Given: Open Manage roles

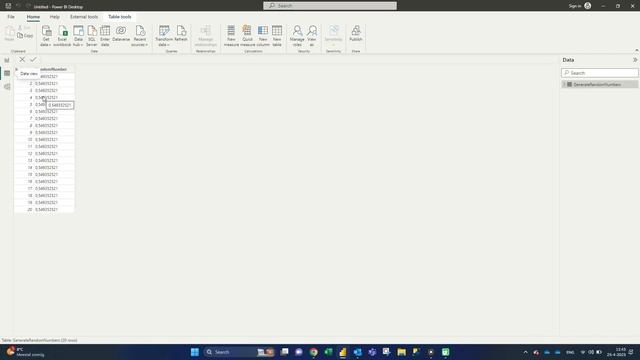Looking at the screenshot, I should (297, 36).
